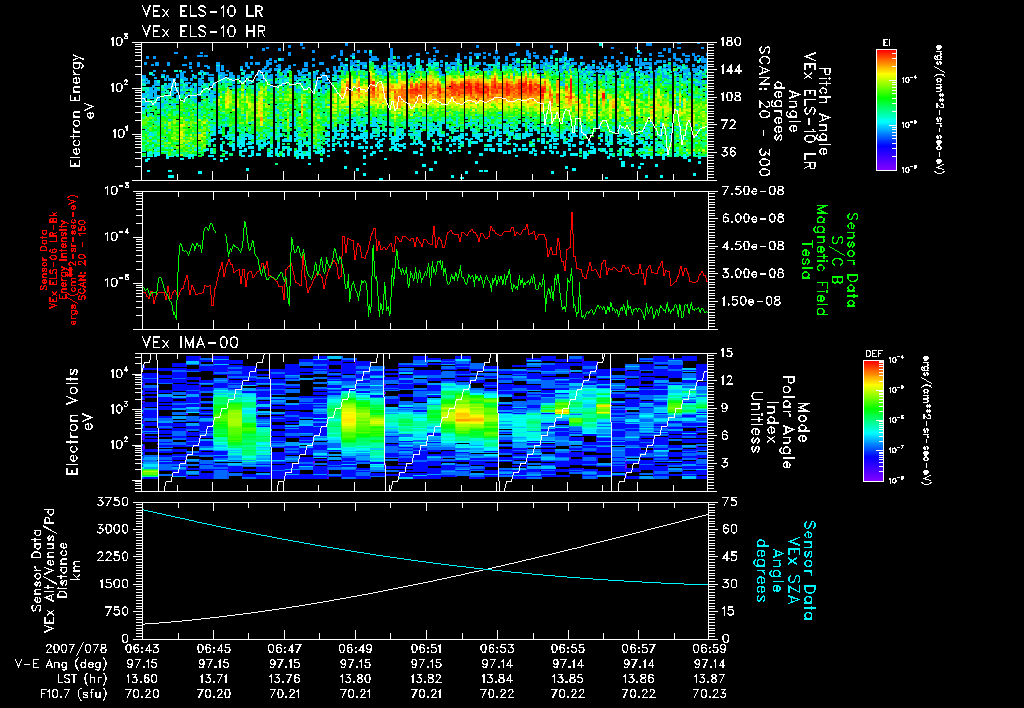Click the 3000 distance axis tick
Viewport: 1024px width, 708px height.
coord(112,529)
